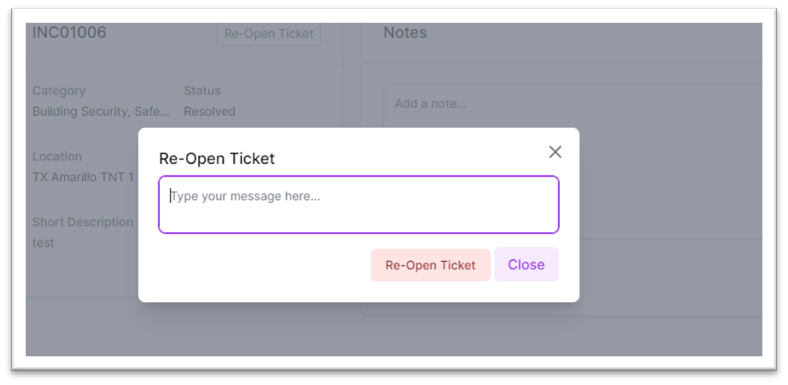Viewport: 788px width, 385px height.
Task: Select the INC01006 ticket number heading
Action: [69, 33]
